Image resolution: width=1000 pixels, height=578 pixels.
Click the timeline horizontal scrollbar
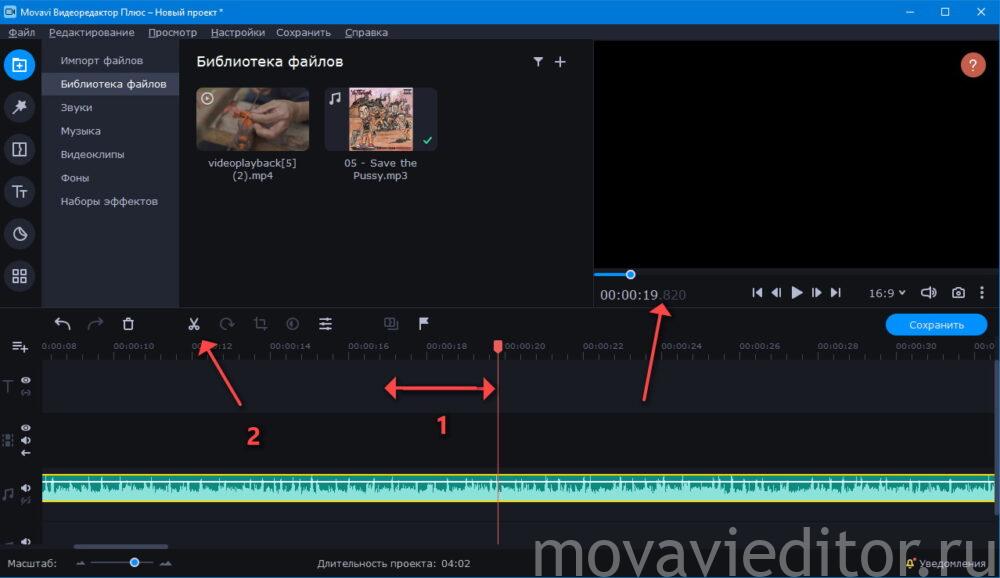click(121, 547)
